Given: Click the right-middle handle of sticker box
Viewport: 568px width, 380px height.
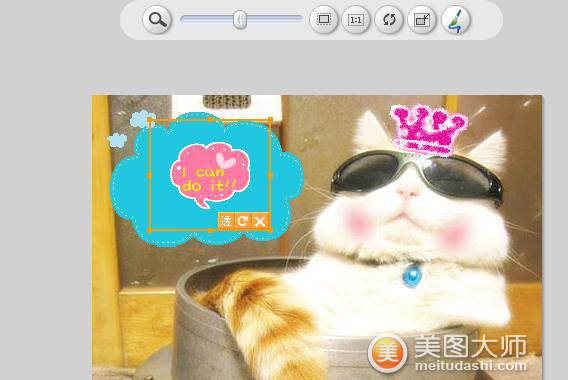Looking at the screenshot, I should coord(270,175).
